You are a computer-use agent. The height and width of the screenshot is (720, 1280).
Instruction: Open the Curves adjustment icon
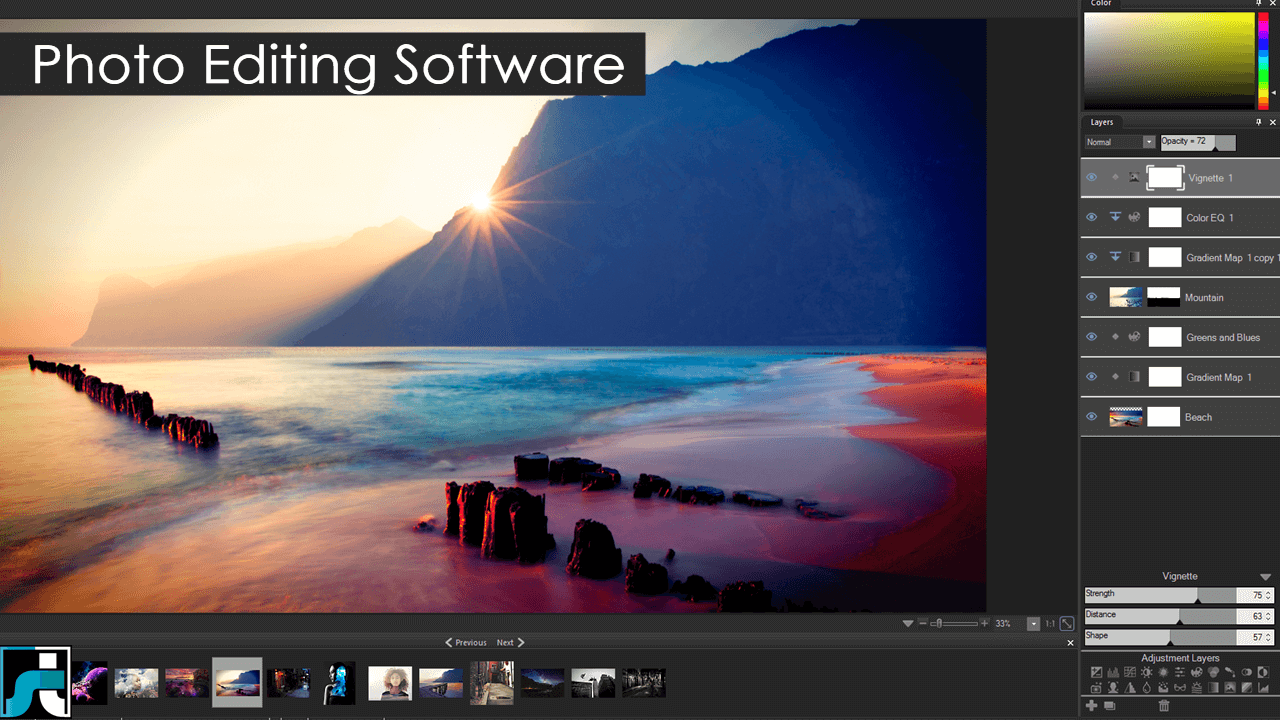coord(1129,672)
